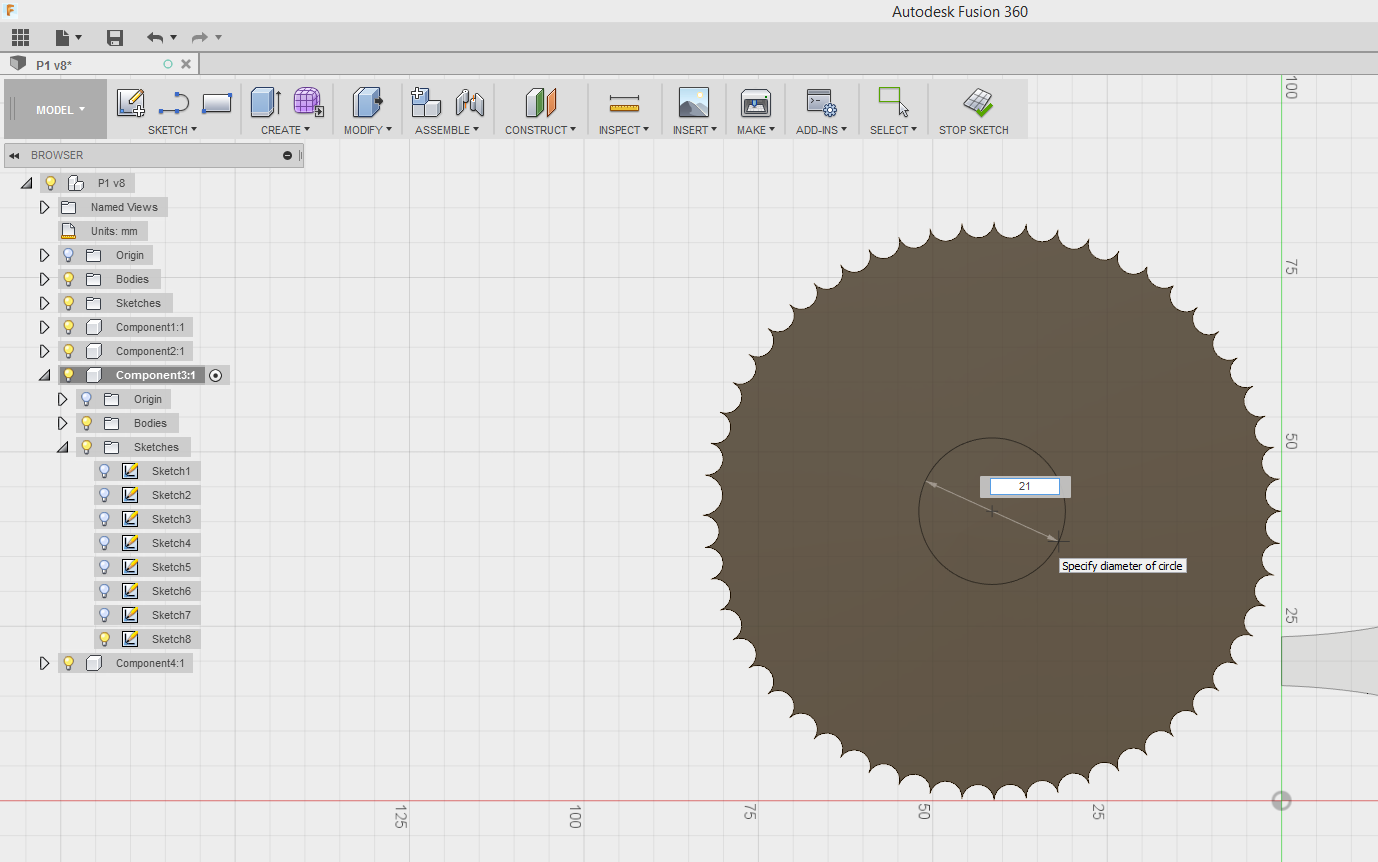1378x862 pixels.
Task: Hide Sketch8 using its light bulb
Action: [x=104, y=639]
